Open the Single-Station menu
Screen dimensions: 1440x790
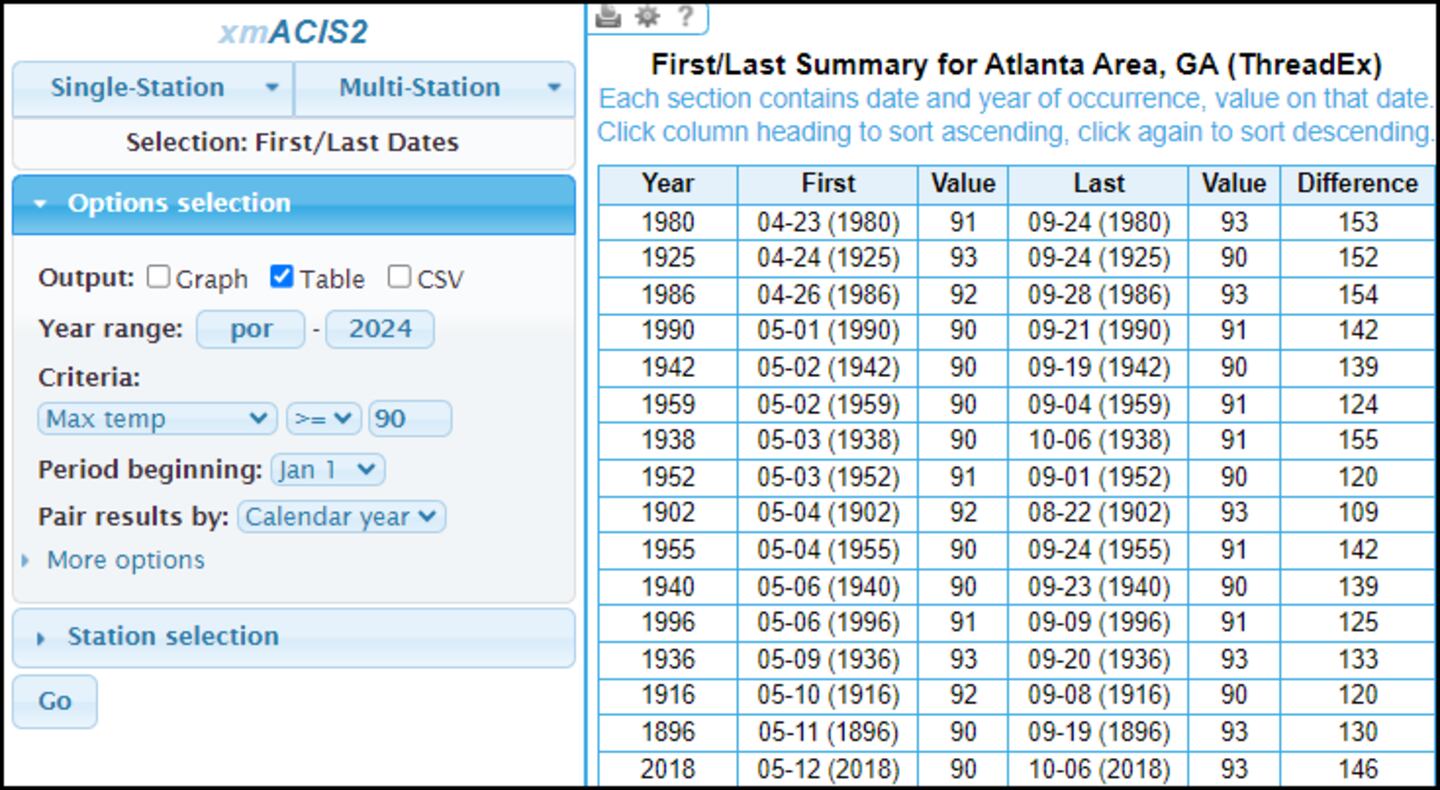[x=153, y=88]
